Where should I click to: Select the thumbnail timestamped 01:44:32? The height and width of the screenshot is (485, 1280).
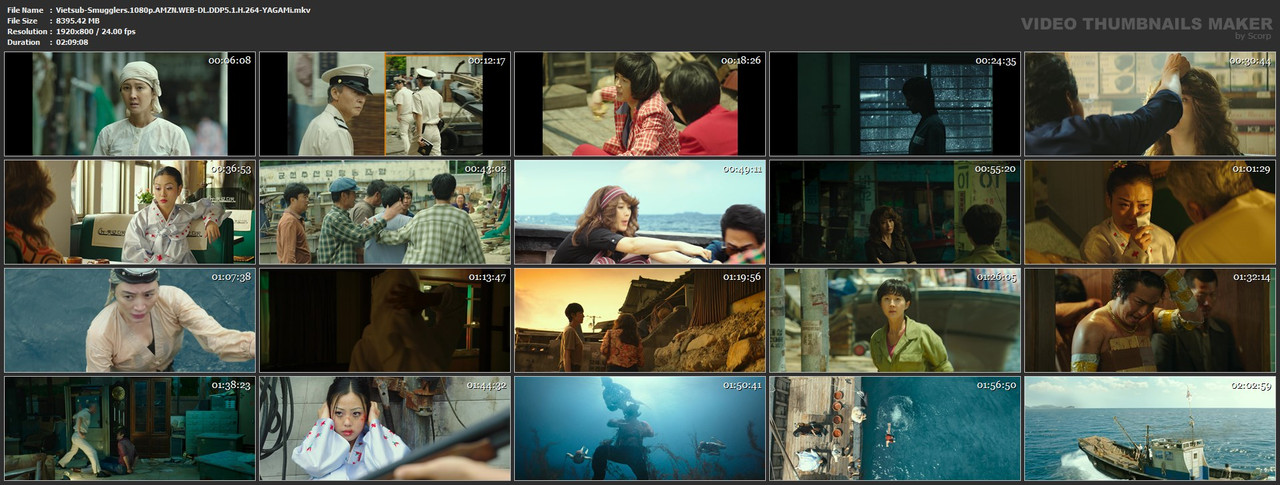coord(385,428)
